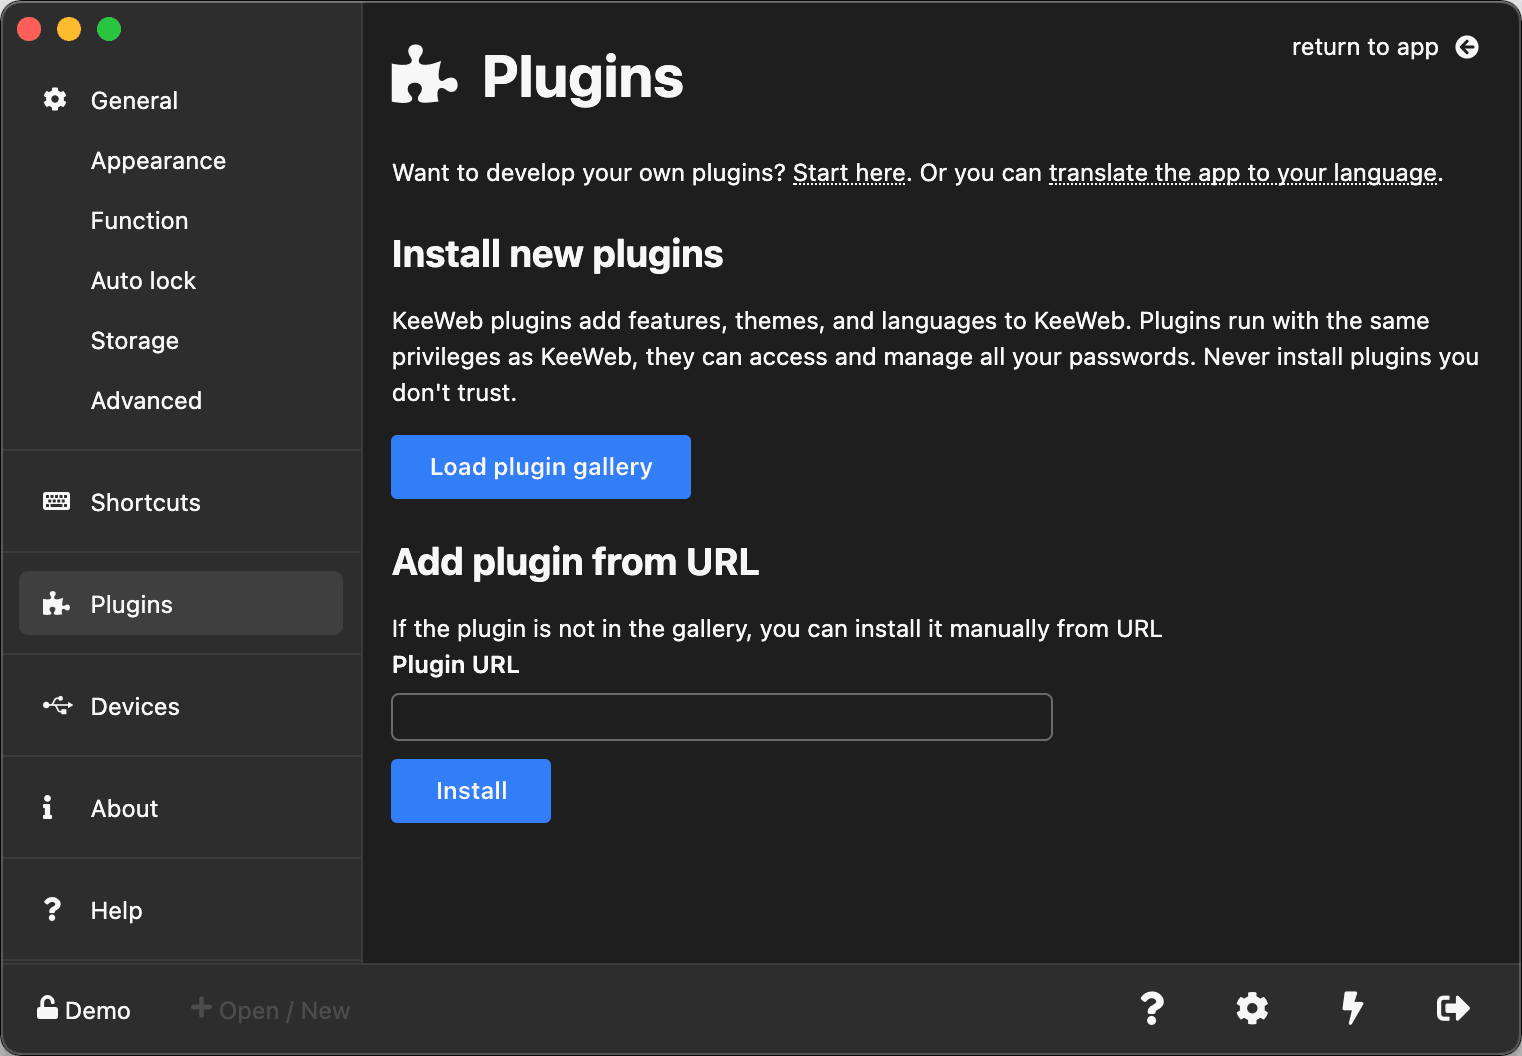Select the gear icon next to General
The height and width of the screenshot is (1056, 1522).
coord(55,100)
